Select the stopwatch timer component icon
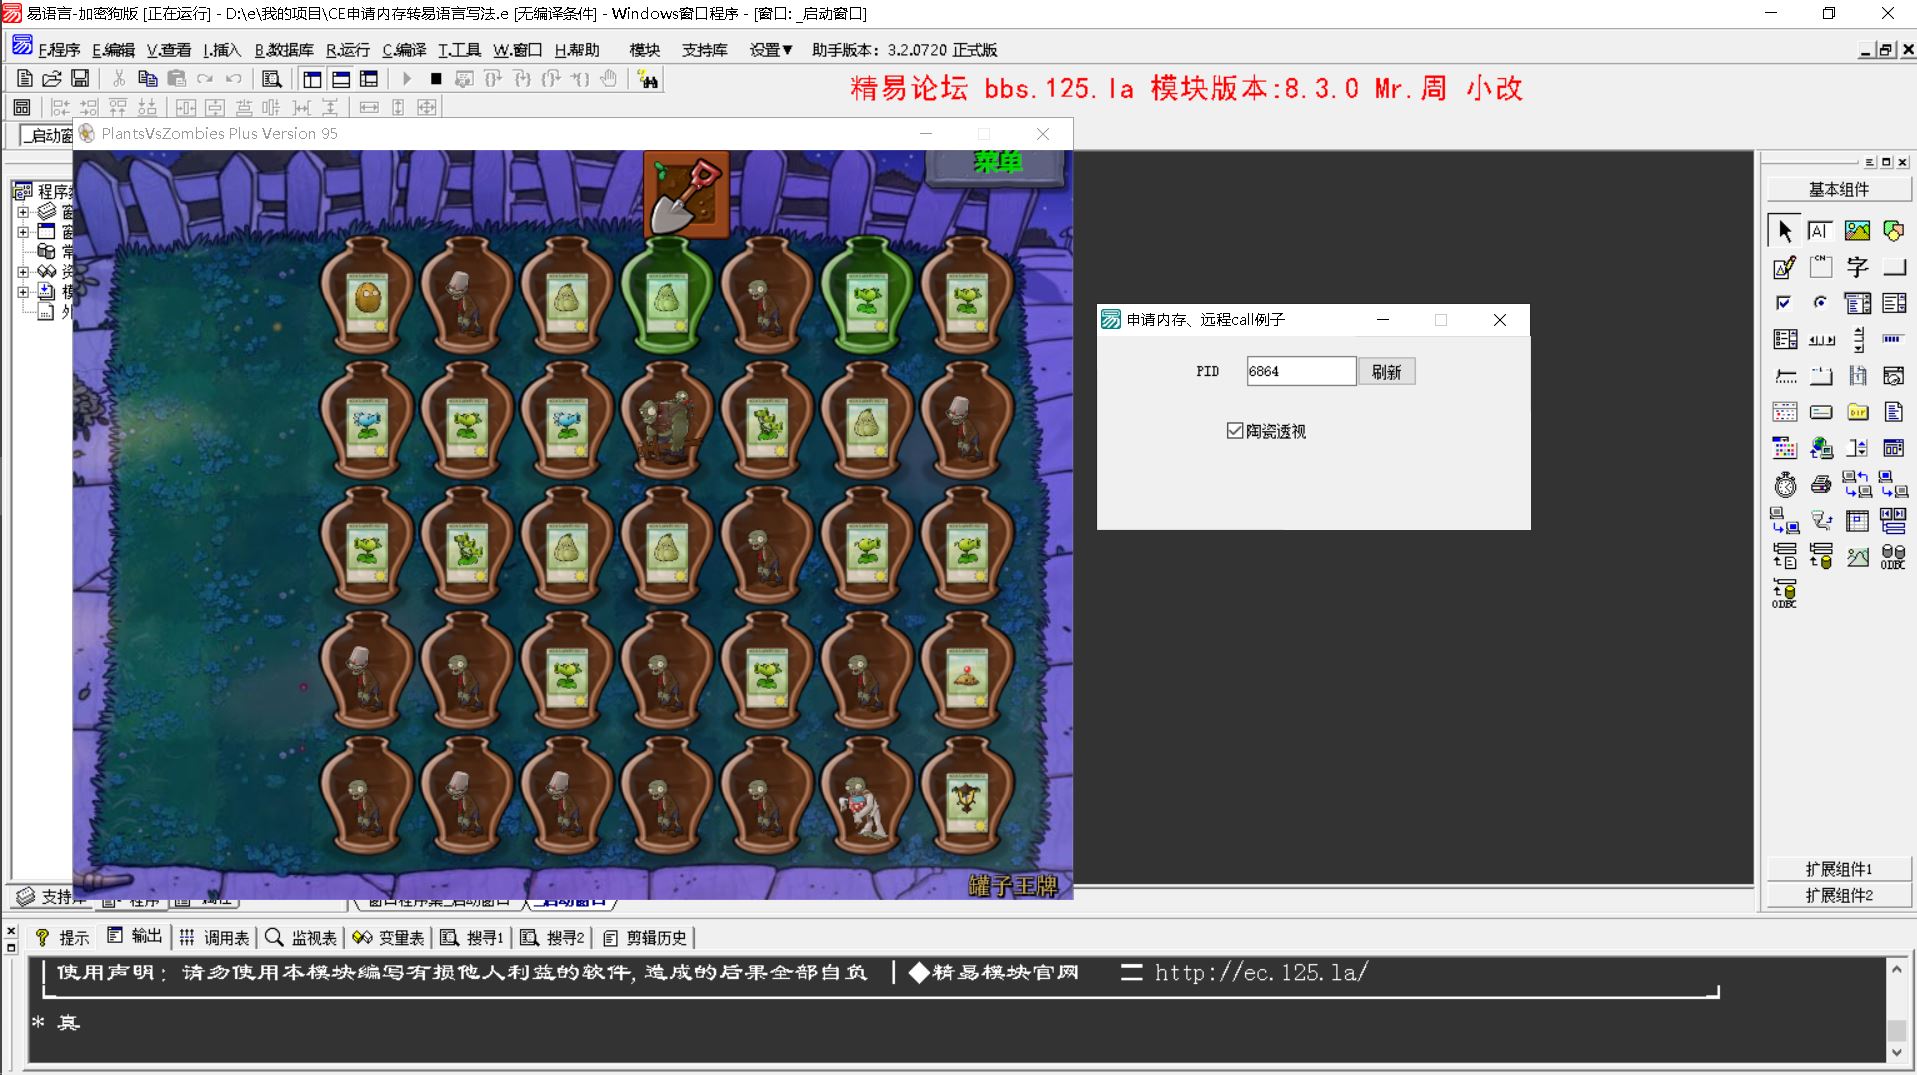This screenshot has width=1917, height=1075. pyautogui.click(x=1784, y=485)
